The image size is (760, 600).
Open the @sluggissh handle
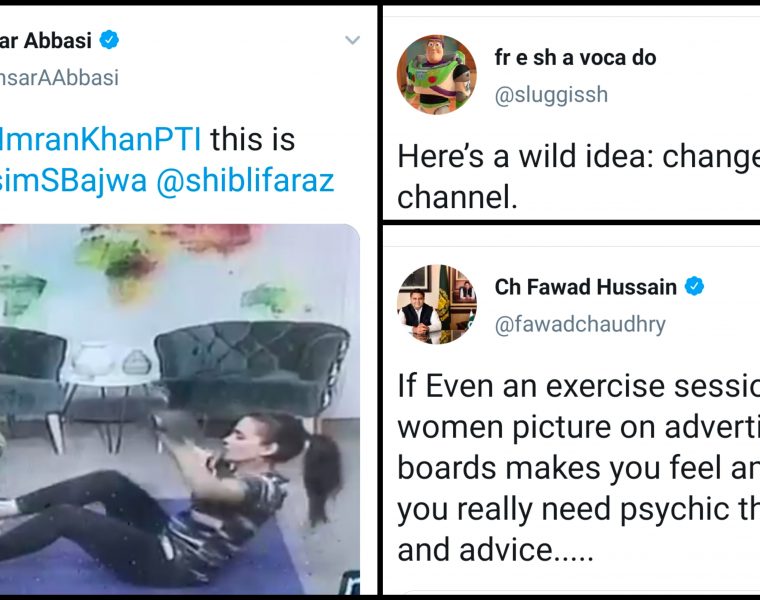coord(551,95)
